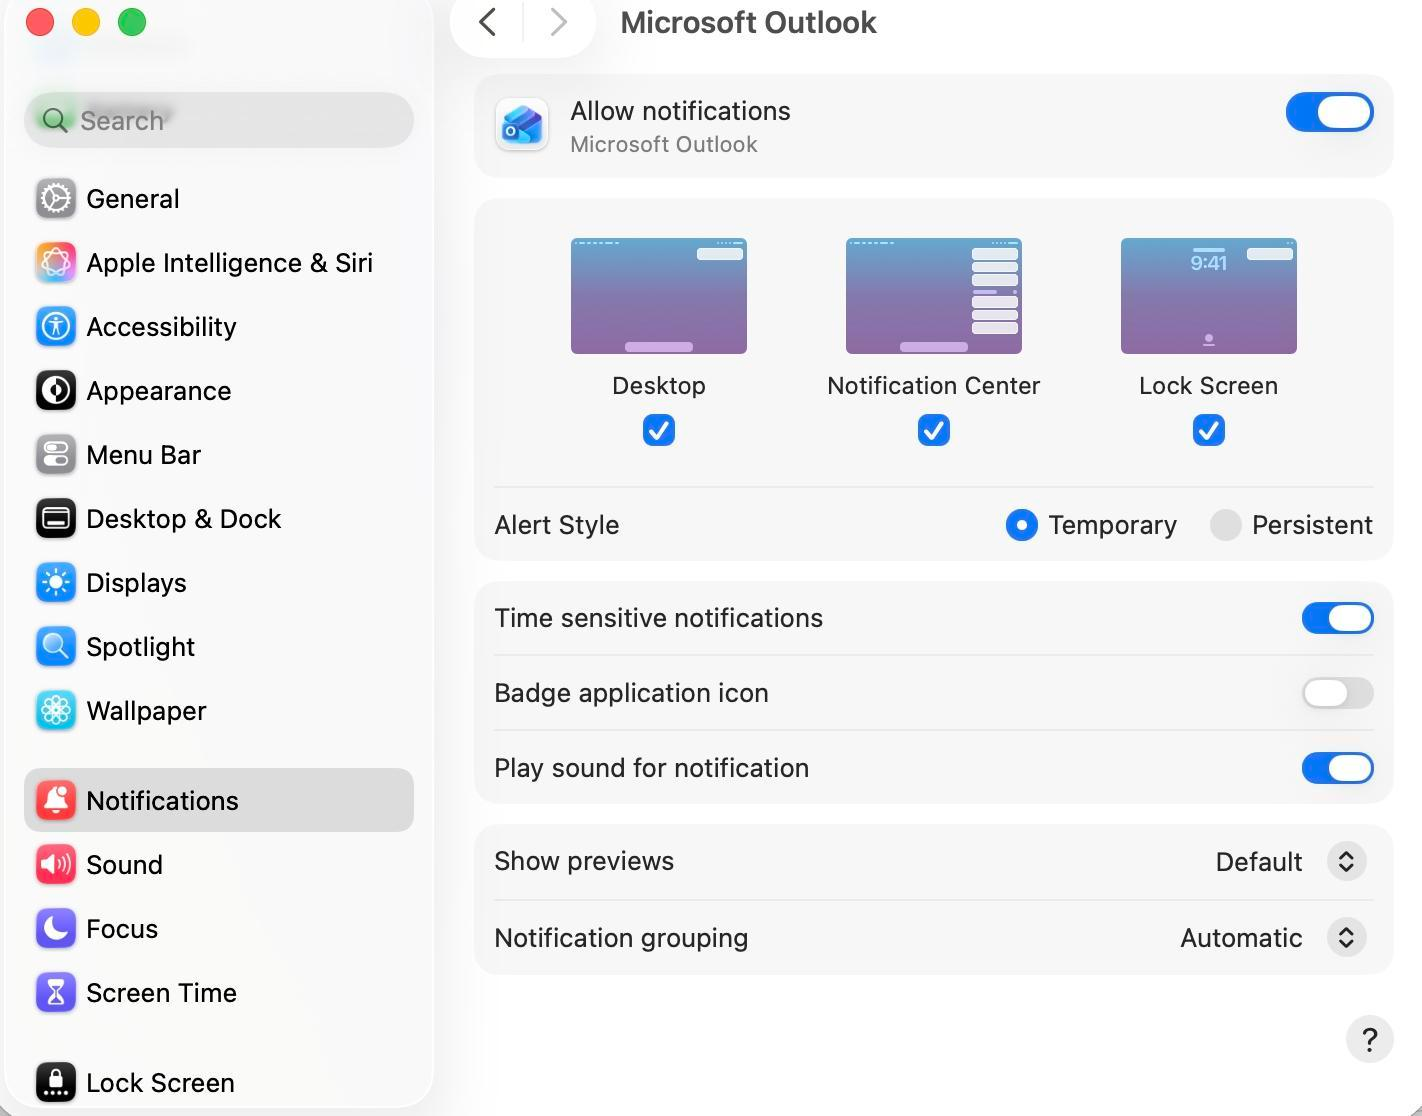Image resolution: width=1422 pixels, height=1116 pixels.
Task: Uncheck the Lock Screen checkbox
Action: [x=1209, y=431]
